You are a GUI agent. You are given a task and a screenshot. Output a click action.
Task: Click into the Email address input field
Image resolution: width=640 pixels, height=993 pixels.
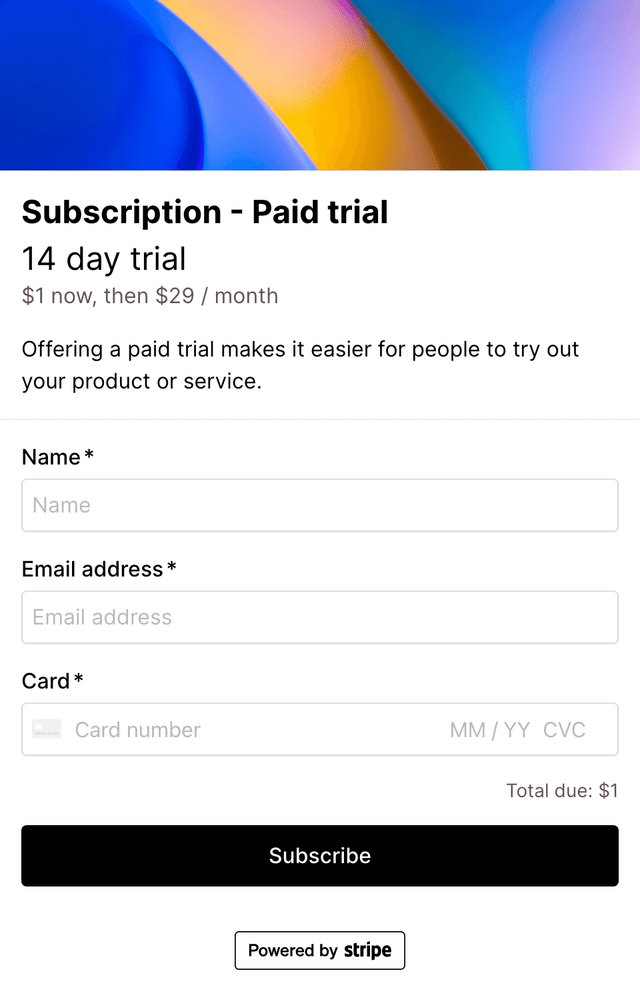point(320,617)
